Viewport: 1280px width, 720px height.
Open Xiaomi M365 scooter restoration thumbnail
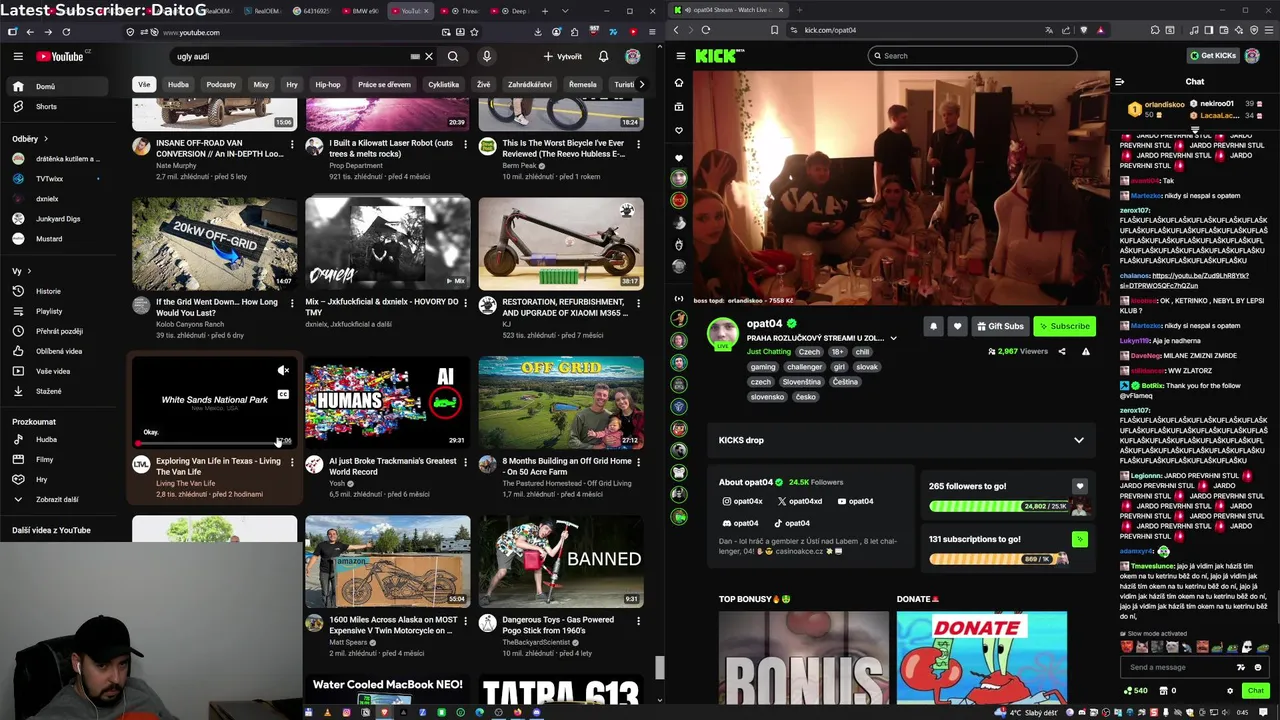561,243
